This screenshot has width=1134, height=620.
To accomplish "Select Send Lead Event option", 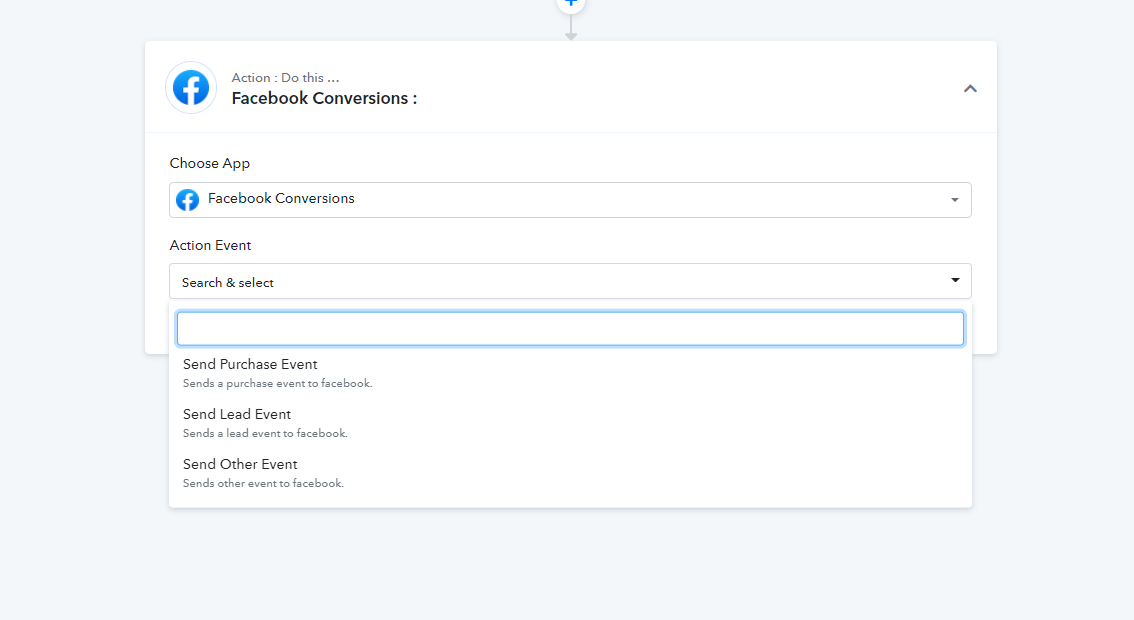I will [570, 422].
